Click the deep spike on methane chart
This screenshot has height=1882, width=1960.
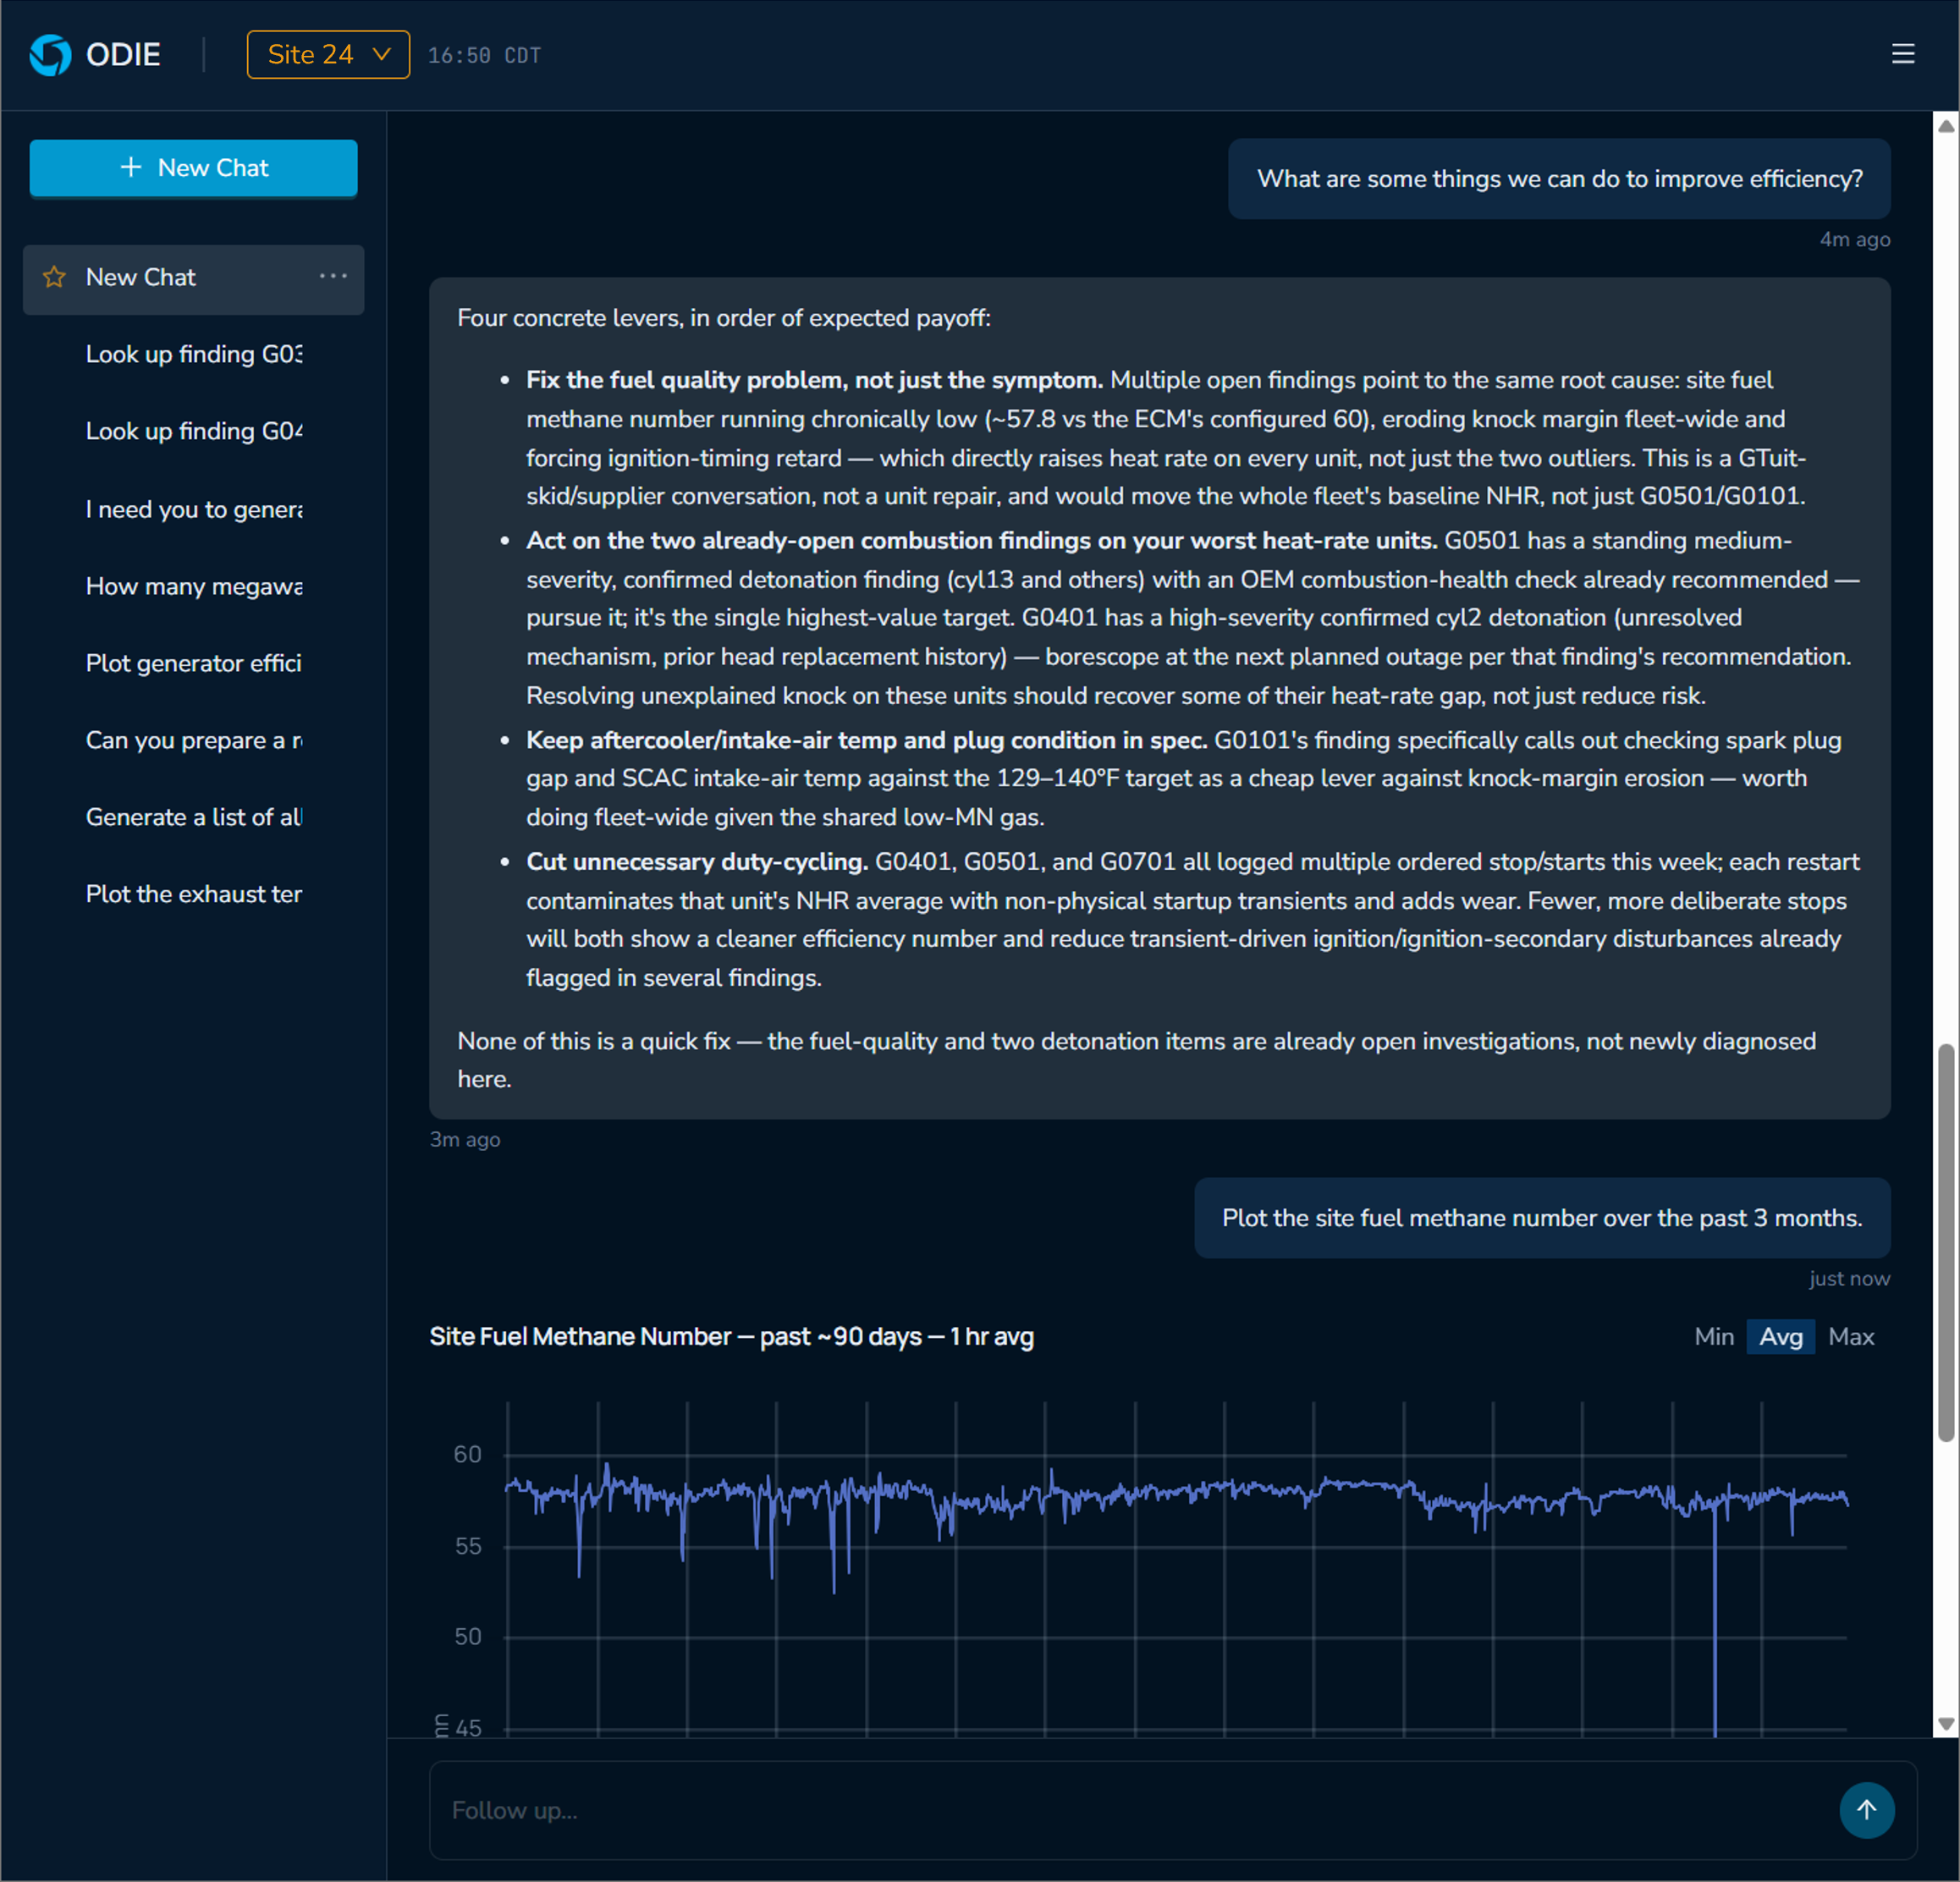click(1714, 1620)
